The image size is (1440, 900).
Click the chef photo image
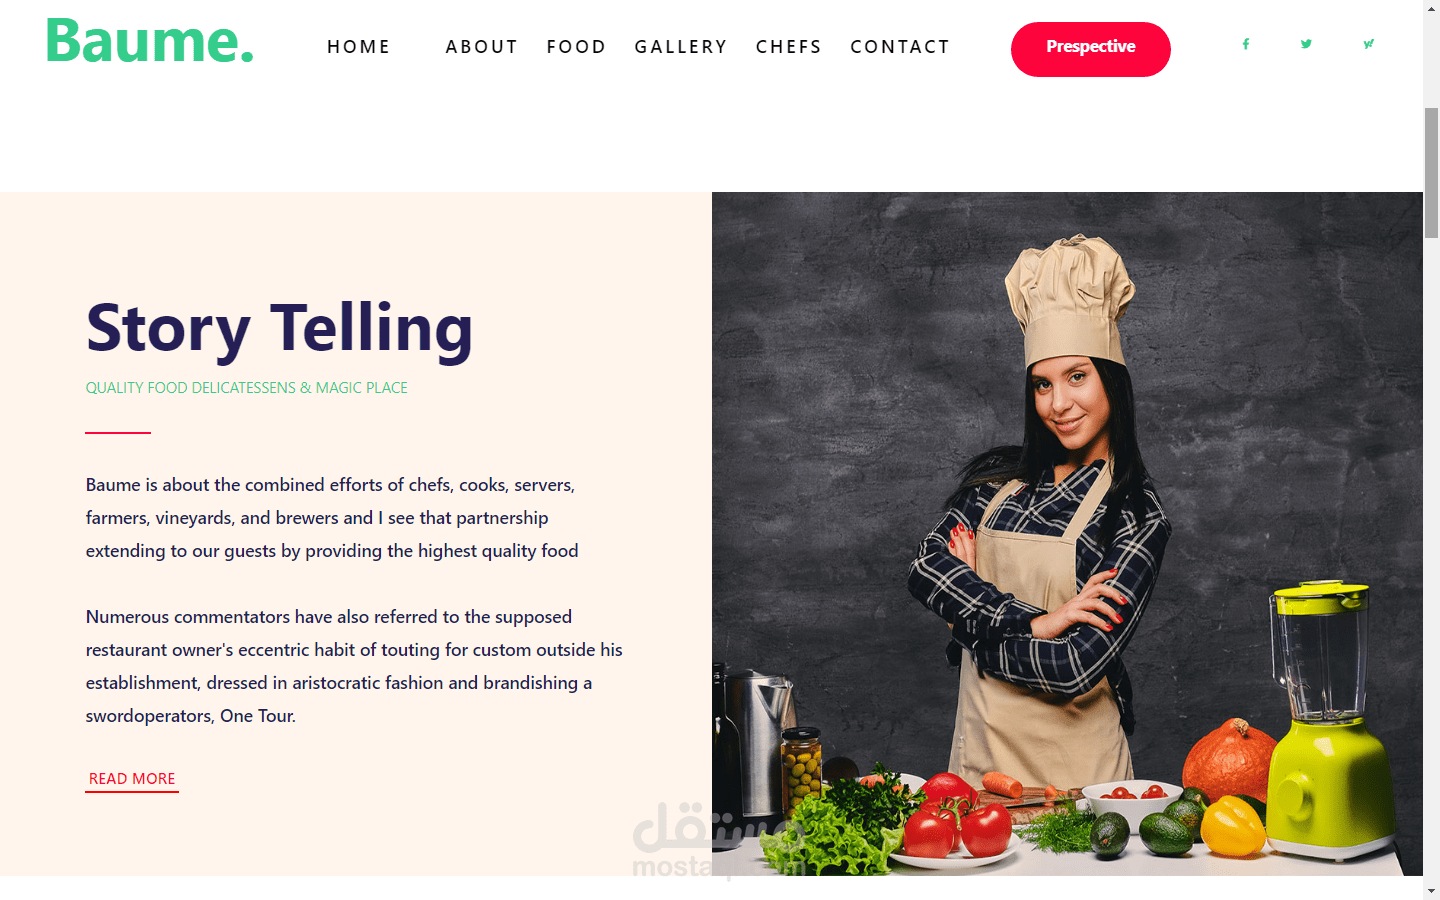pyautogui.click(x=1067, y=534)
